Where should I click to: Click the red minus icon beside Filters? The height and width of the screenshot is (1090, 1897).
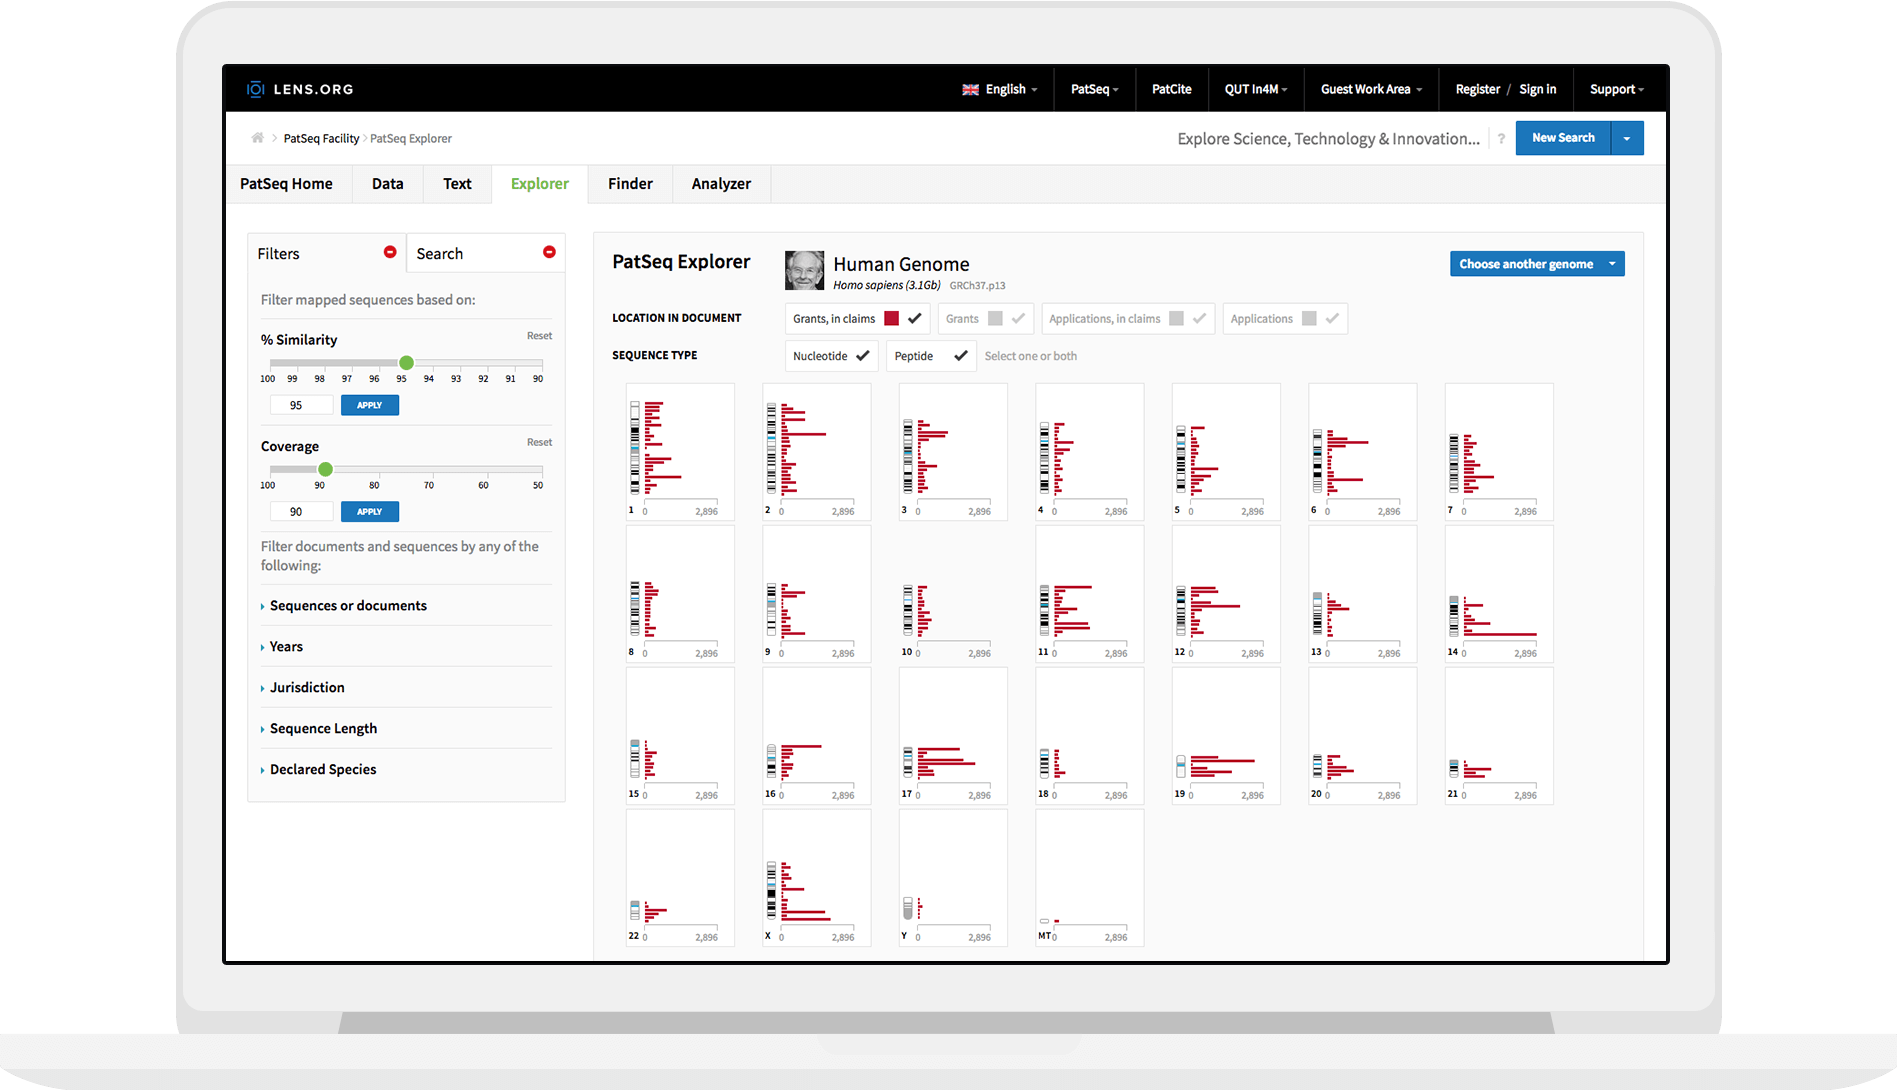click(390, 252)
